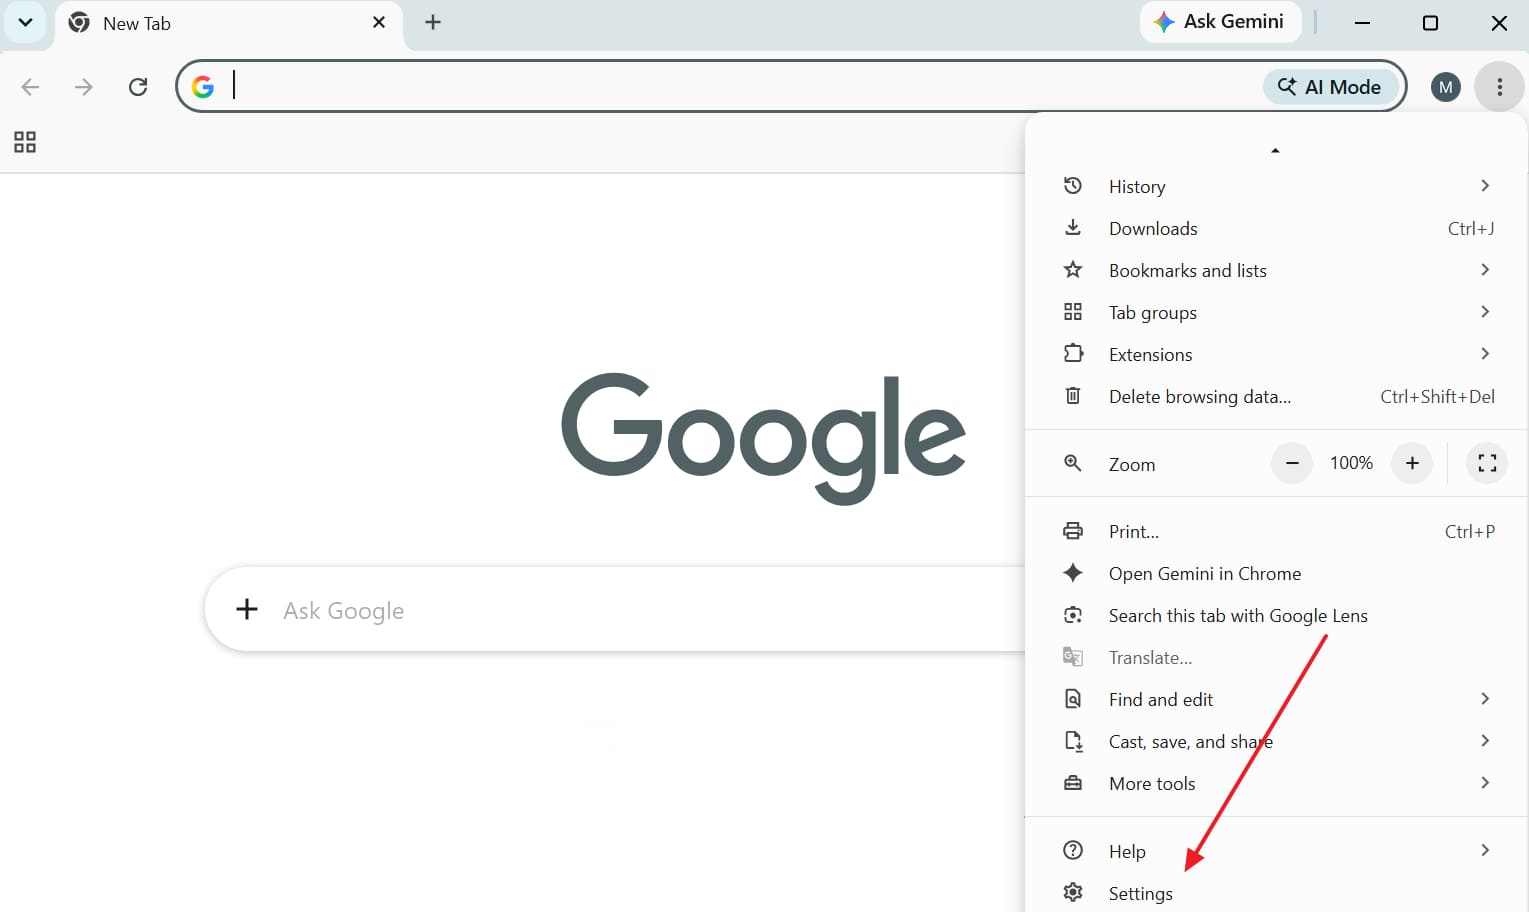Screen dimensions: 1529x912
Task: Activate AI Mode button
Action: click(x=1330, y=87)
